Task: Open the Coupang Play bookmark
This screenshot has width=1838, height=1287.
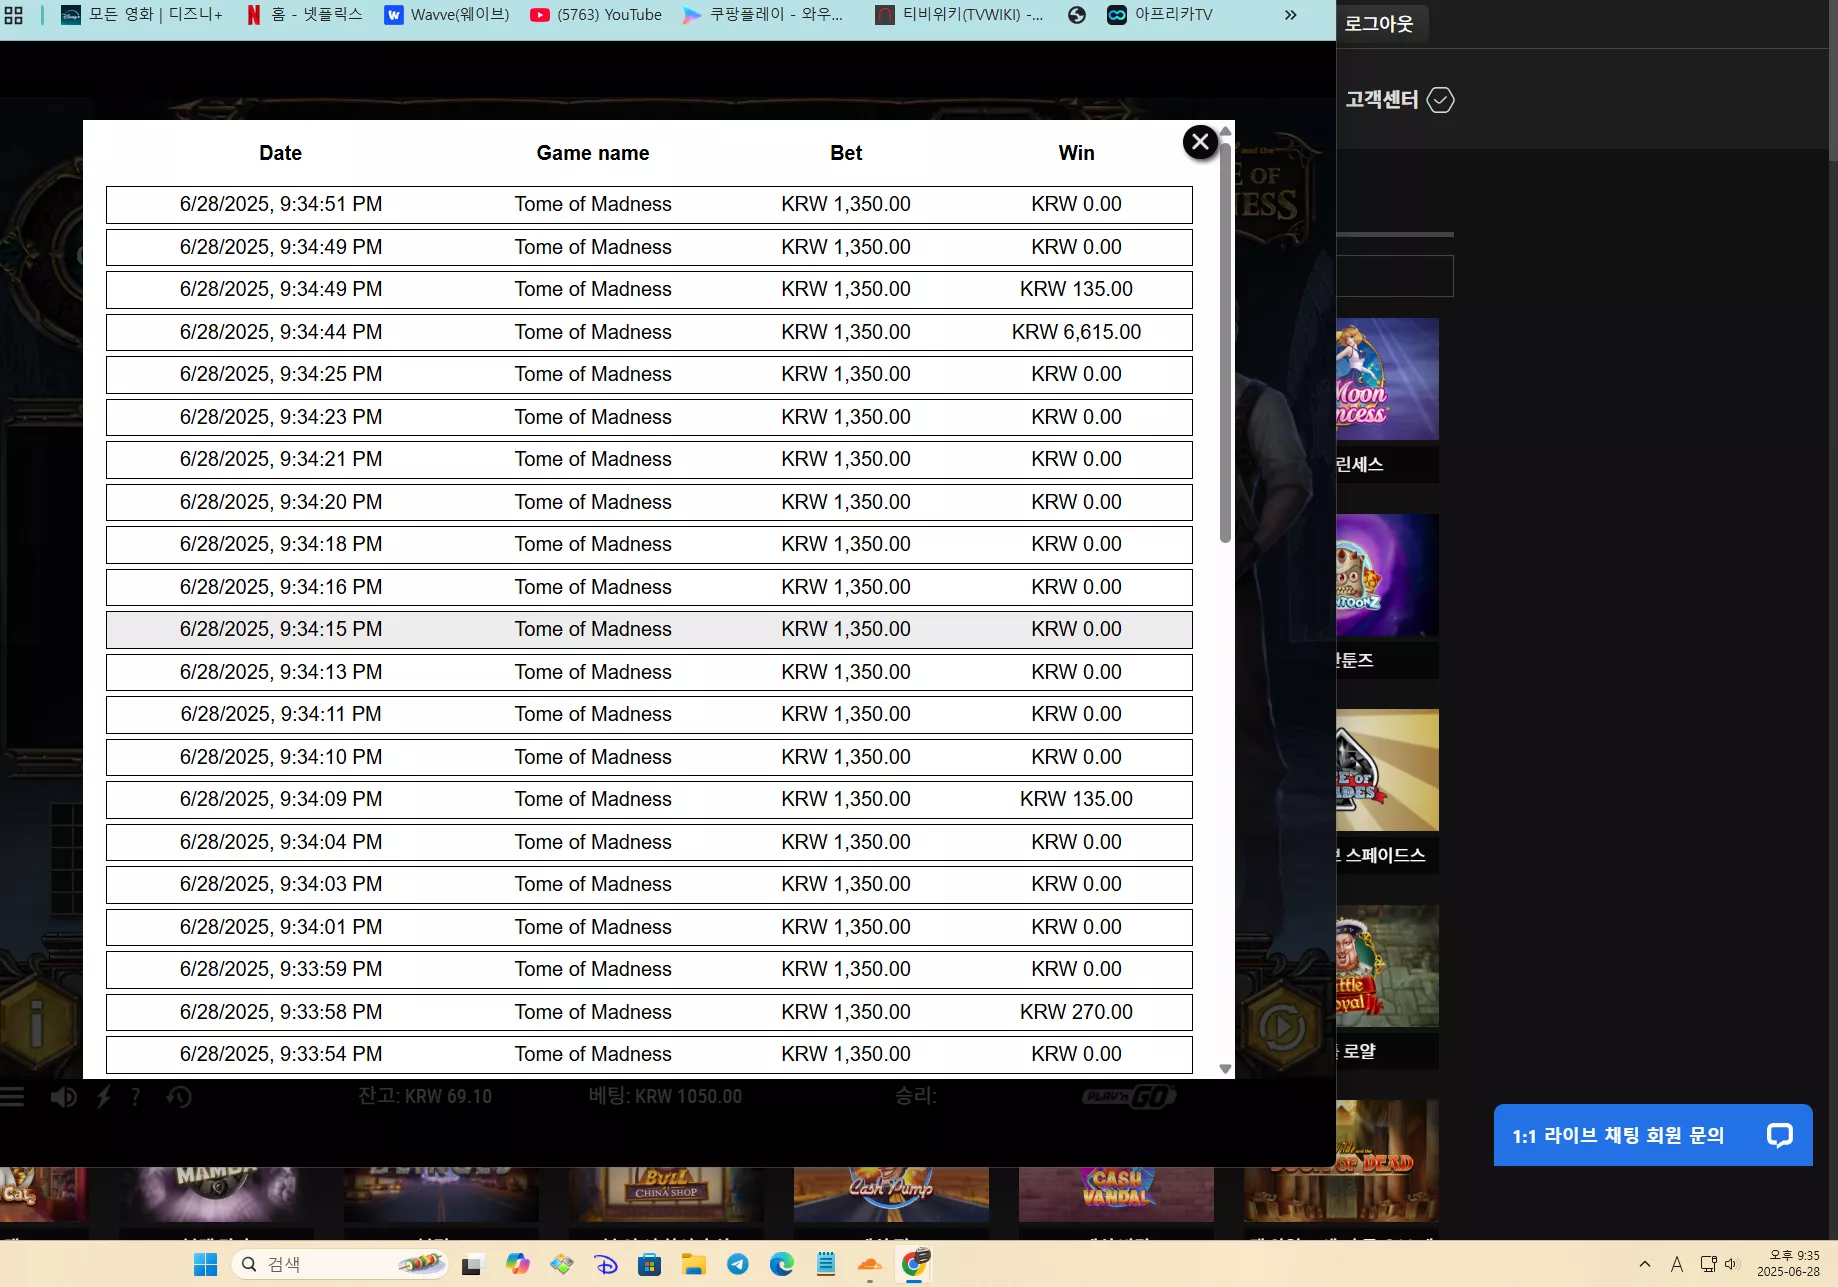Action: tap(763, 15)
